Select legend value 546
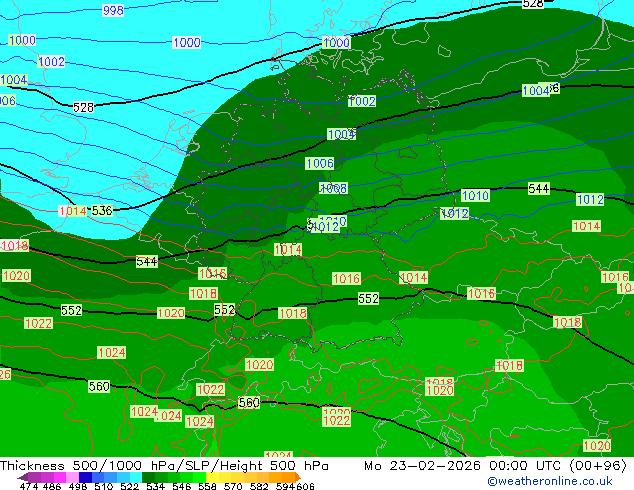The height and width of the screenshot is (490, 634). click(x=180, y=486)
